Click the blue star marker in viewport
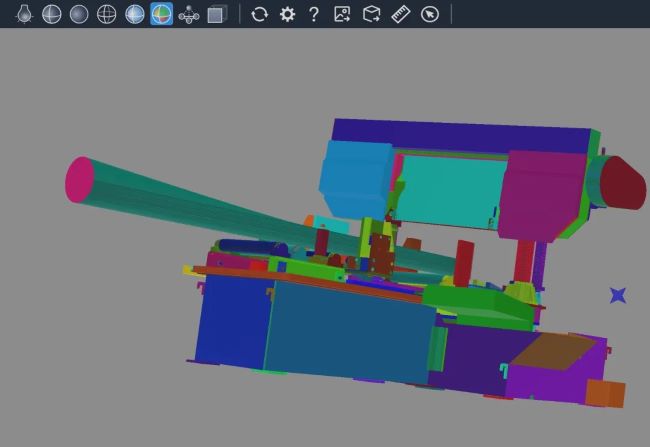The height and width of the screenshot is (447, 650). pos(618,295)
